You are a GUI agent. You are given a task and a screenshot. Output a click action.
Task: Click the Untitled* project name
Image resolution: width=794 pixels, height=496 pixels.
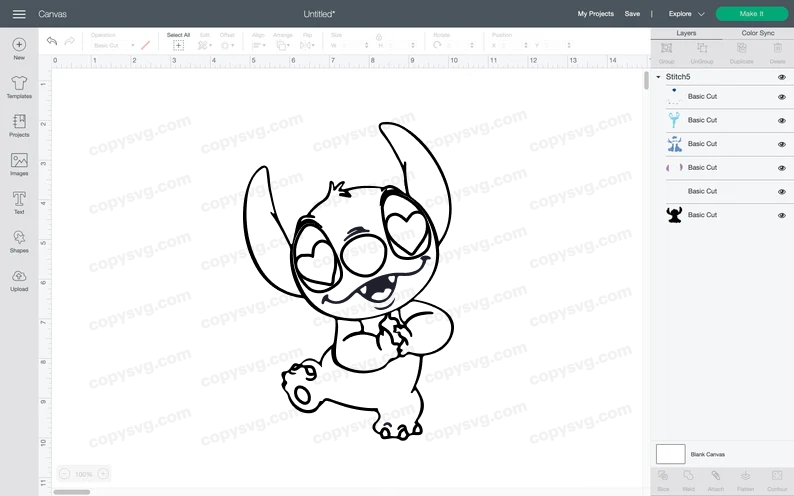[x=319, y=14]
